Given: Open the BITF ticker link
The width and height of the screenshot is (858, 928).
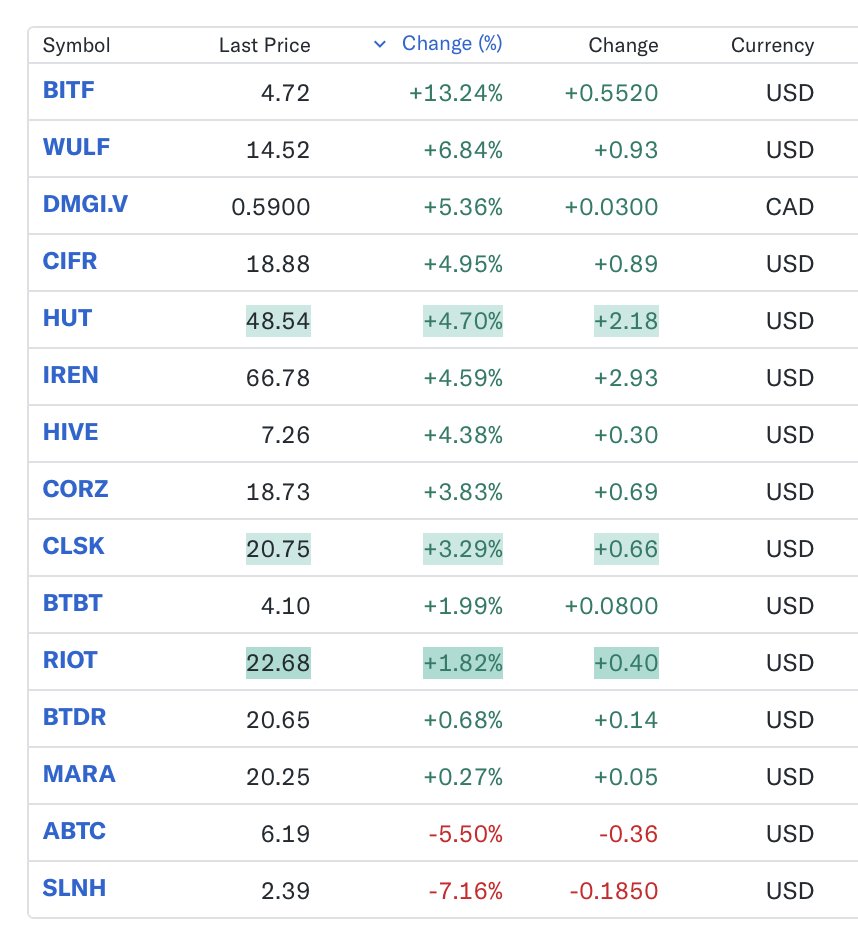Looking at the screenshot, I should point(69,91).
